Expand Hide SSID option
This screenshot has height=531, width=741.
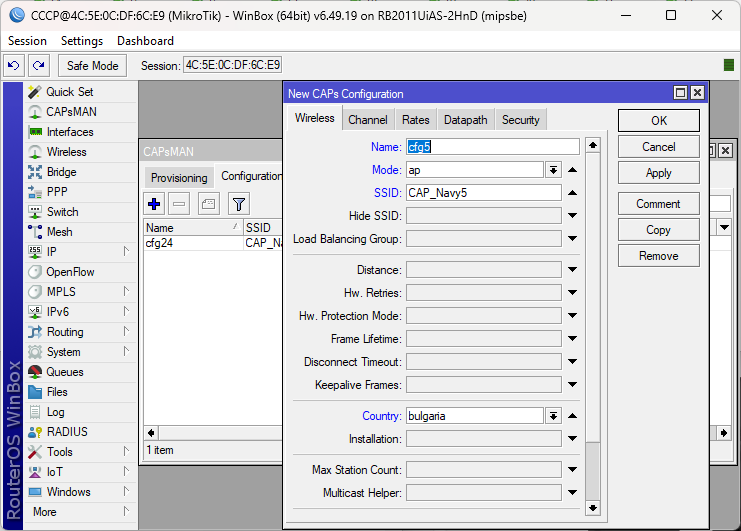572,215
